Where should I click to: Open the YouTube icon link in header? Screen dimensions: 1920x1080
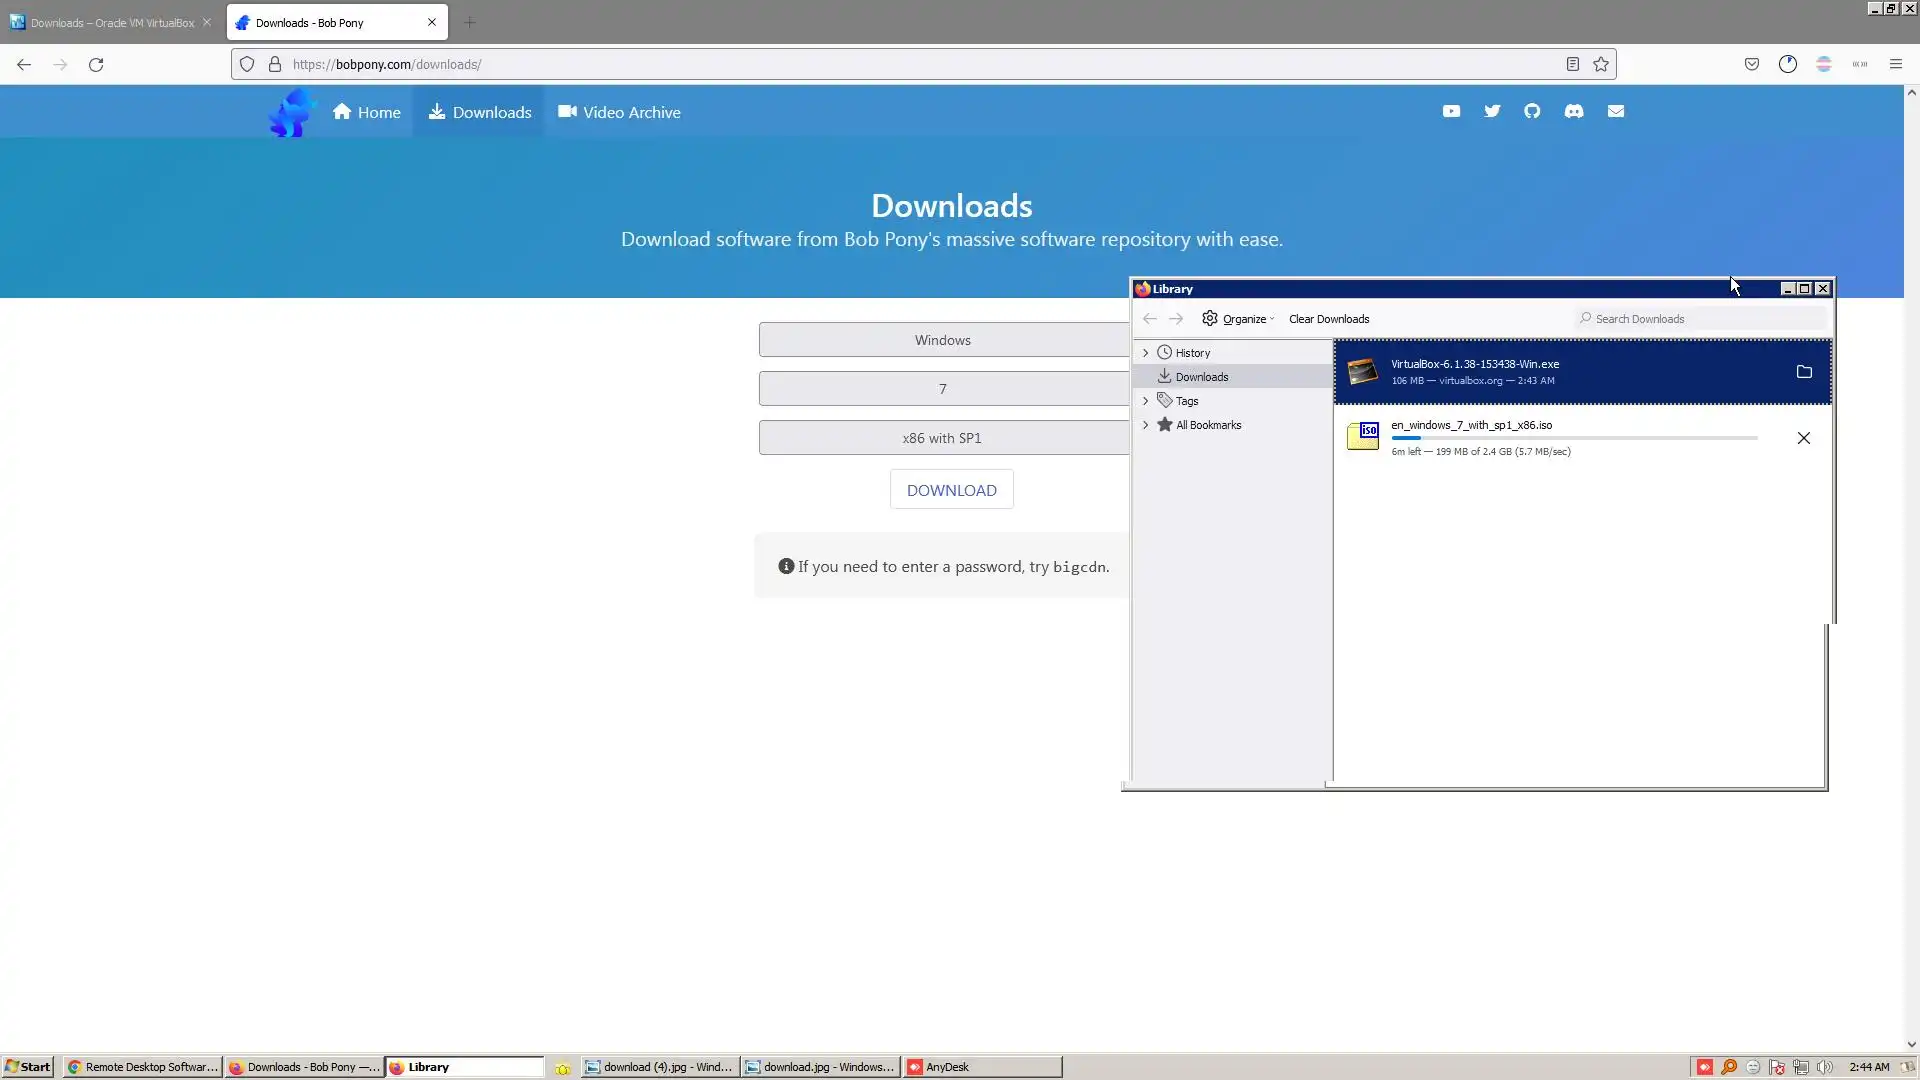(1451, 111)
